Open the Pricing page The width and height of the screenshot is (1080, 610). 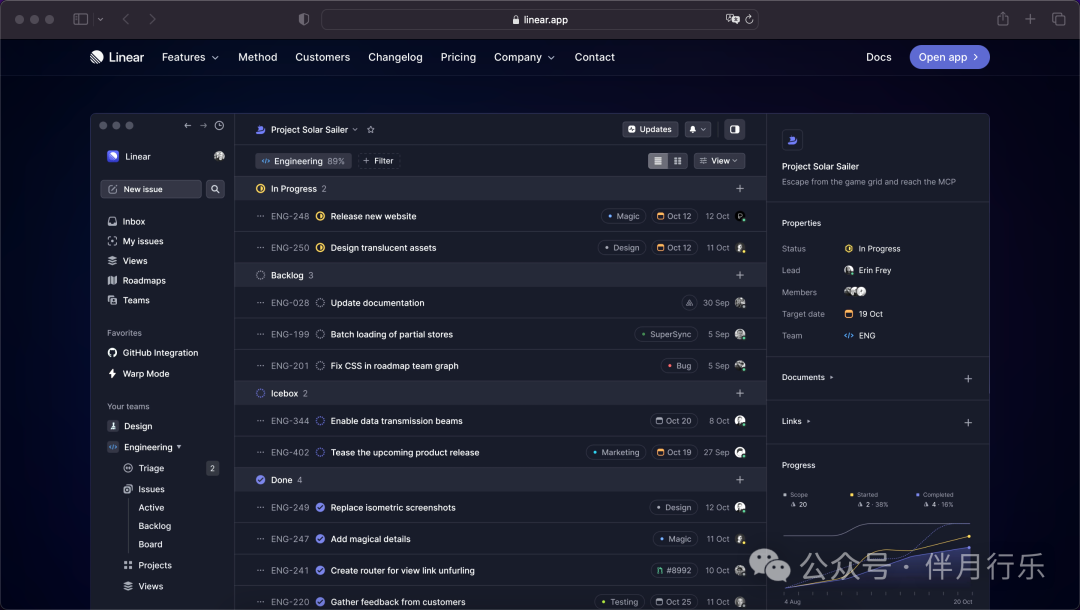point(458,57)
